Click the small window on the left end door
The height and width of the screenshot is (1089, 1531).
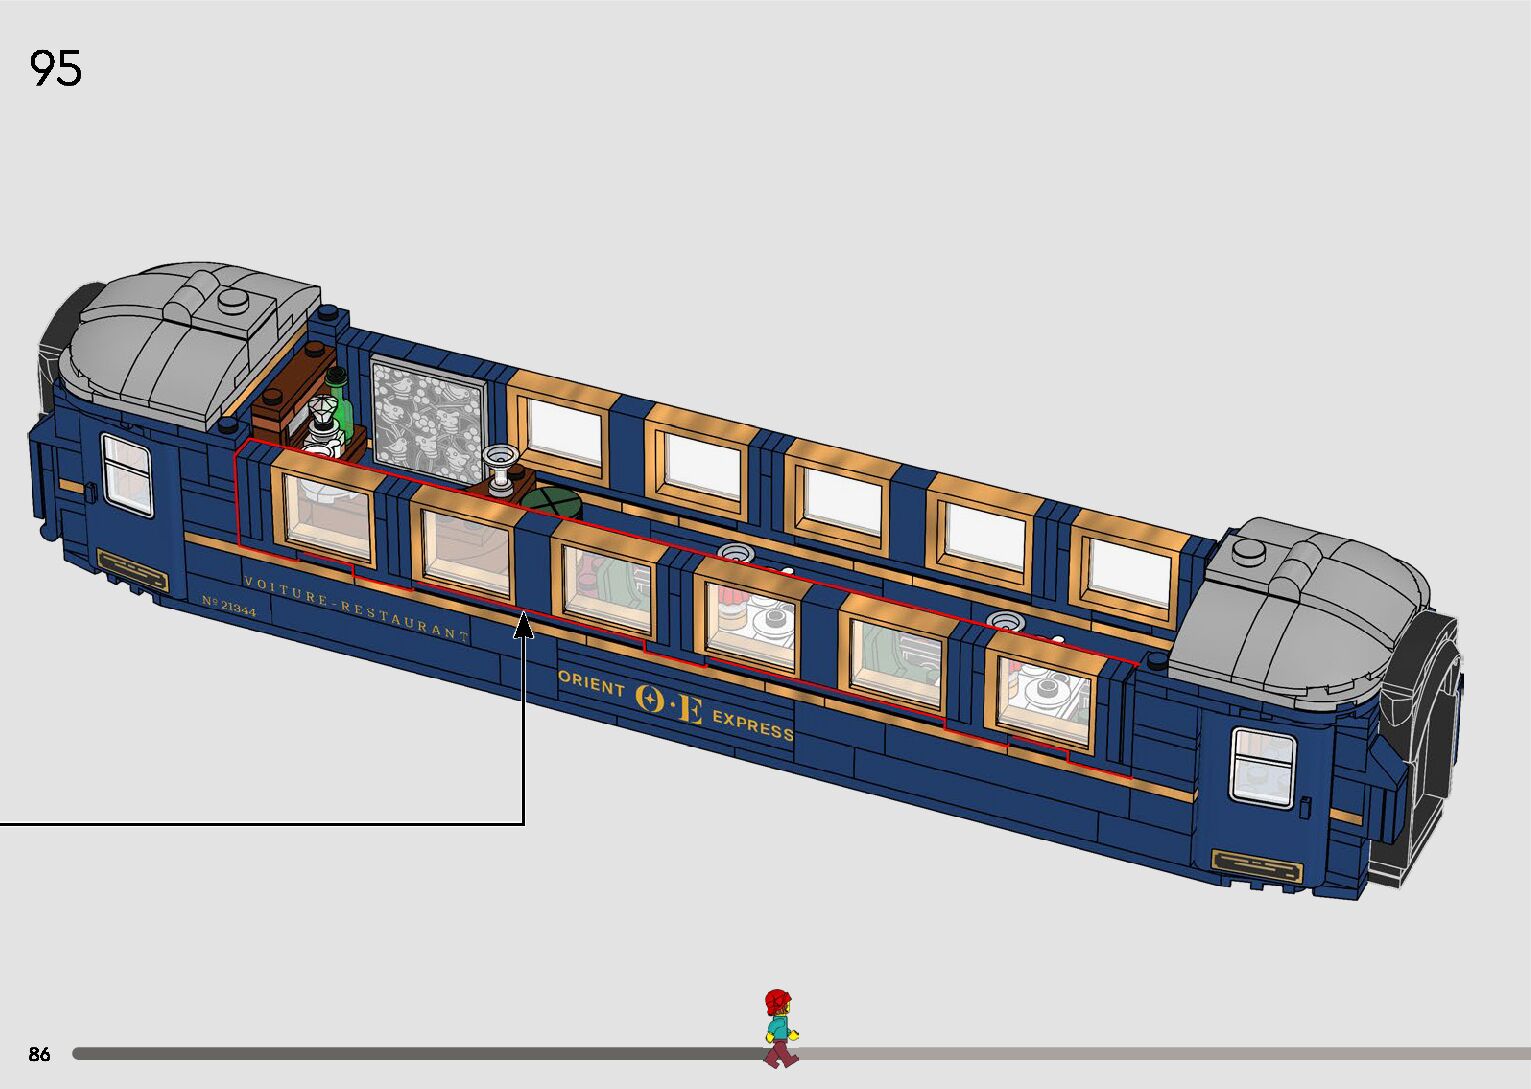[127, 476]
